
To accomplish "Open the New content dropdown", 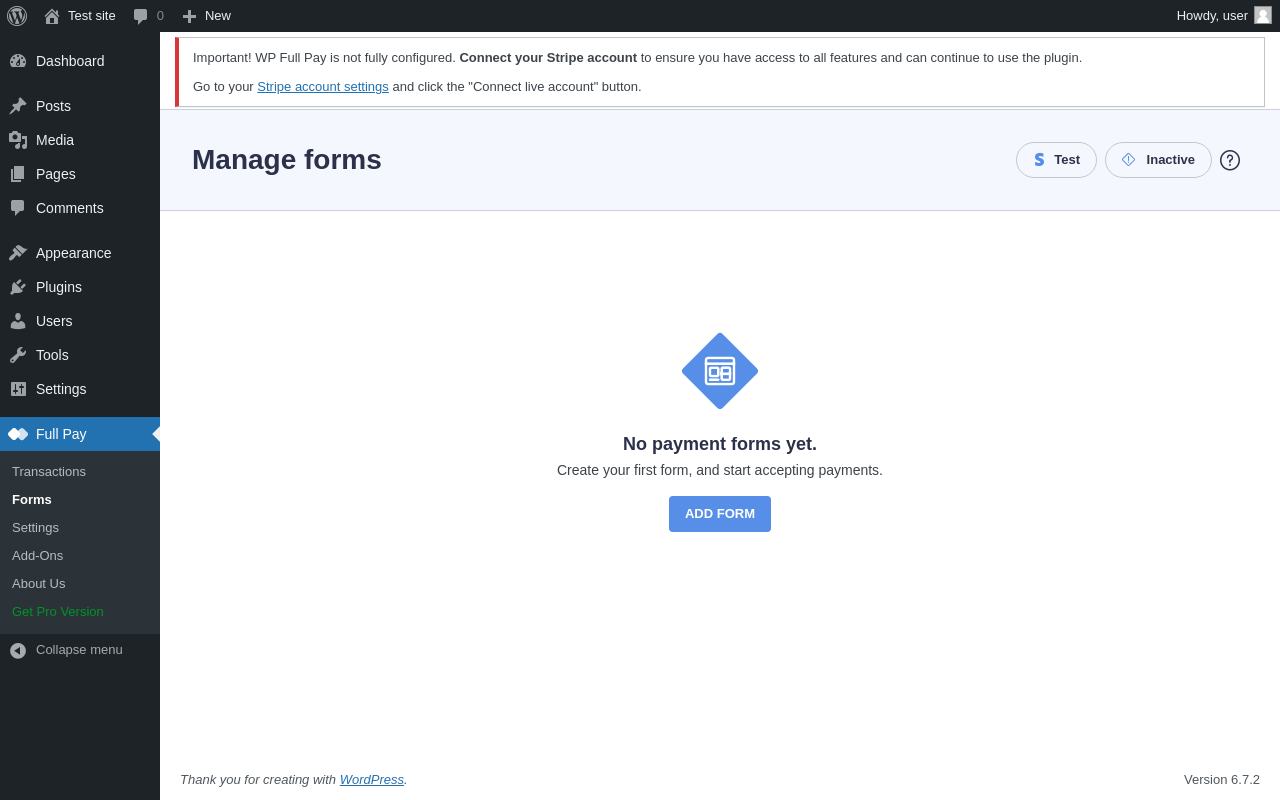I will coord(207,16).
